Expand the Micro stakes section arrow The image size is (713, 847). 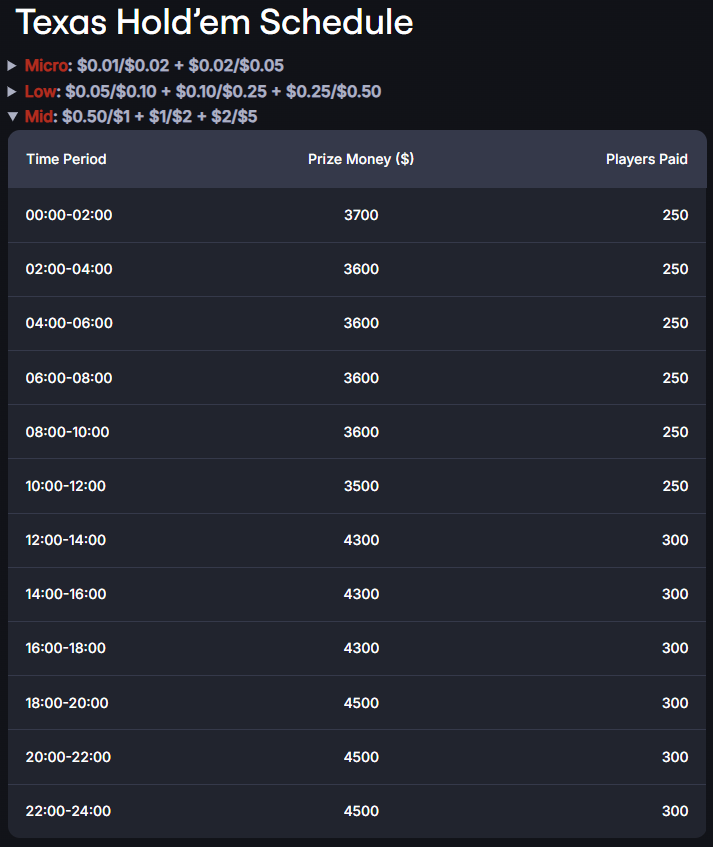[12, 66]
